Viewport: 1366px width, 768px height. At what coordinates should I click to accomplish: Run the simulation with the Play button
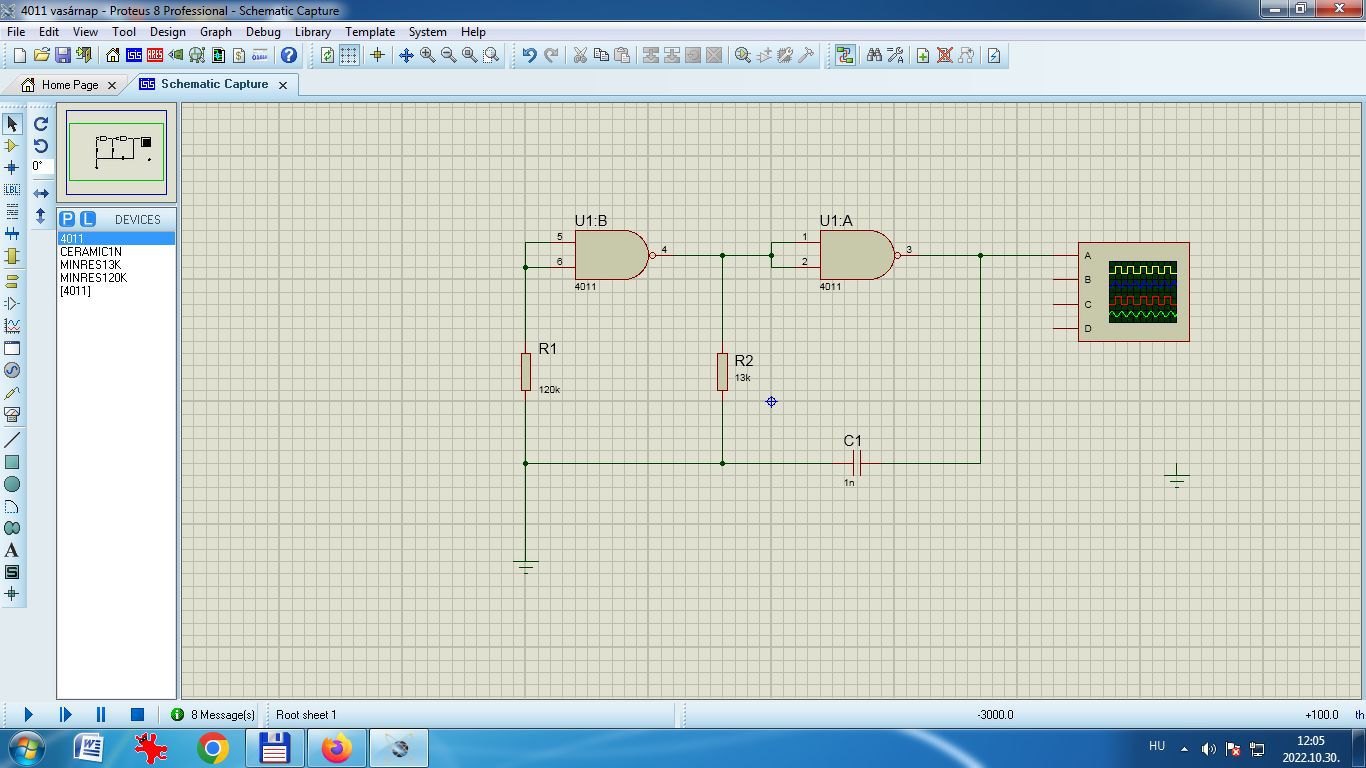[x=28, y=714]
